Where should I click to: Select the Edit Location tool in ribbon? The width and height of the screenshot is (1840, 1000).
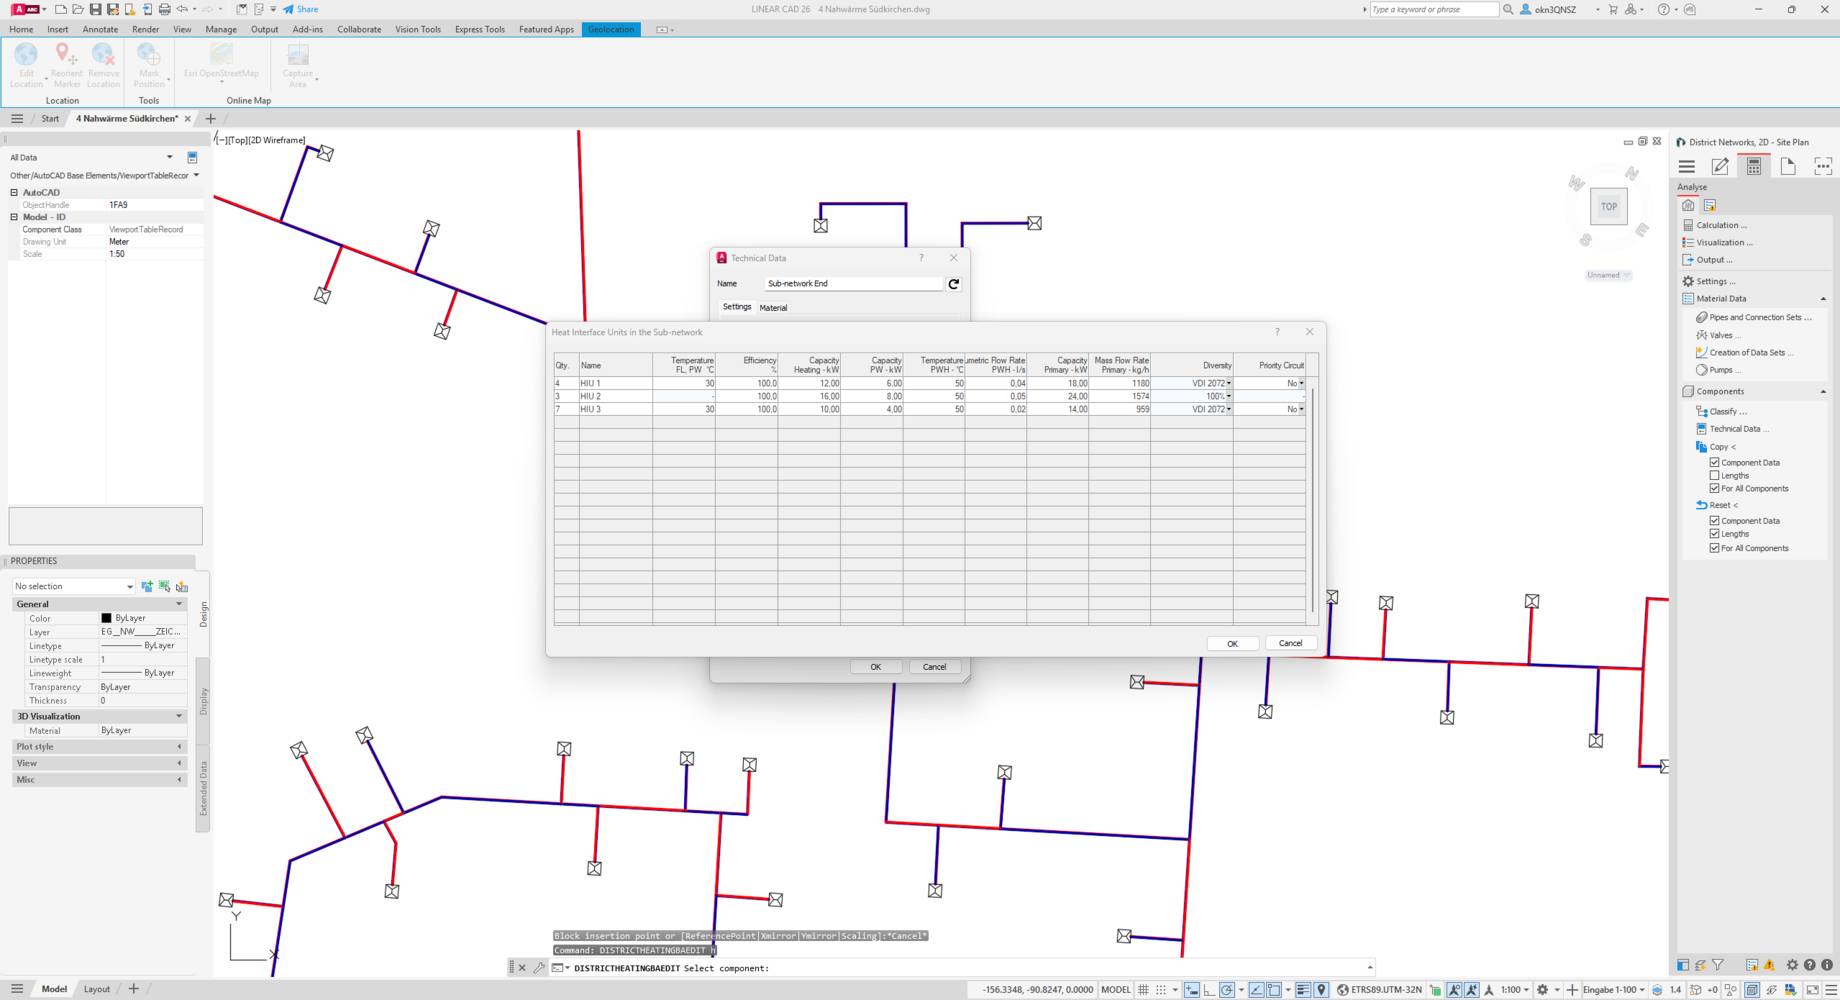point(26,65)
